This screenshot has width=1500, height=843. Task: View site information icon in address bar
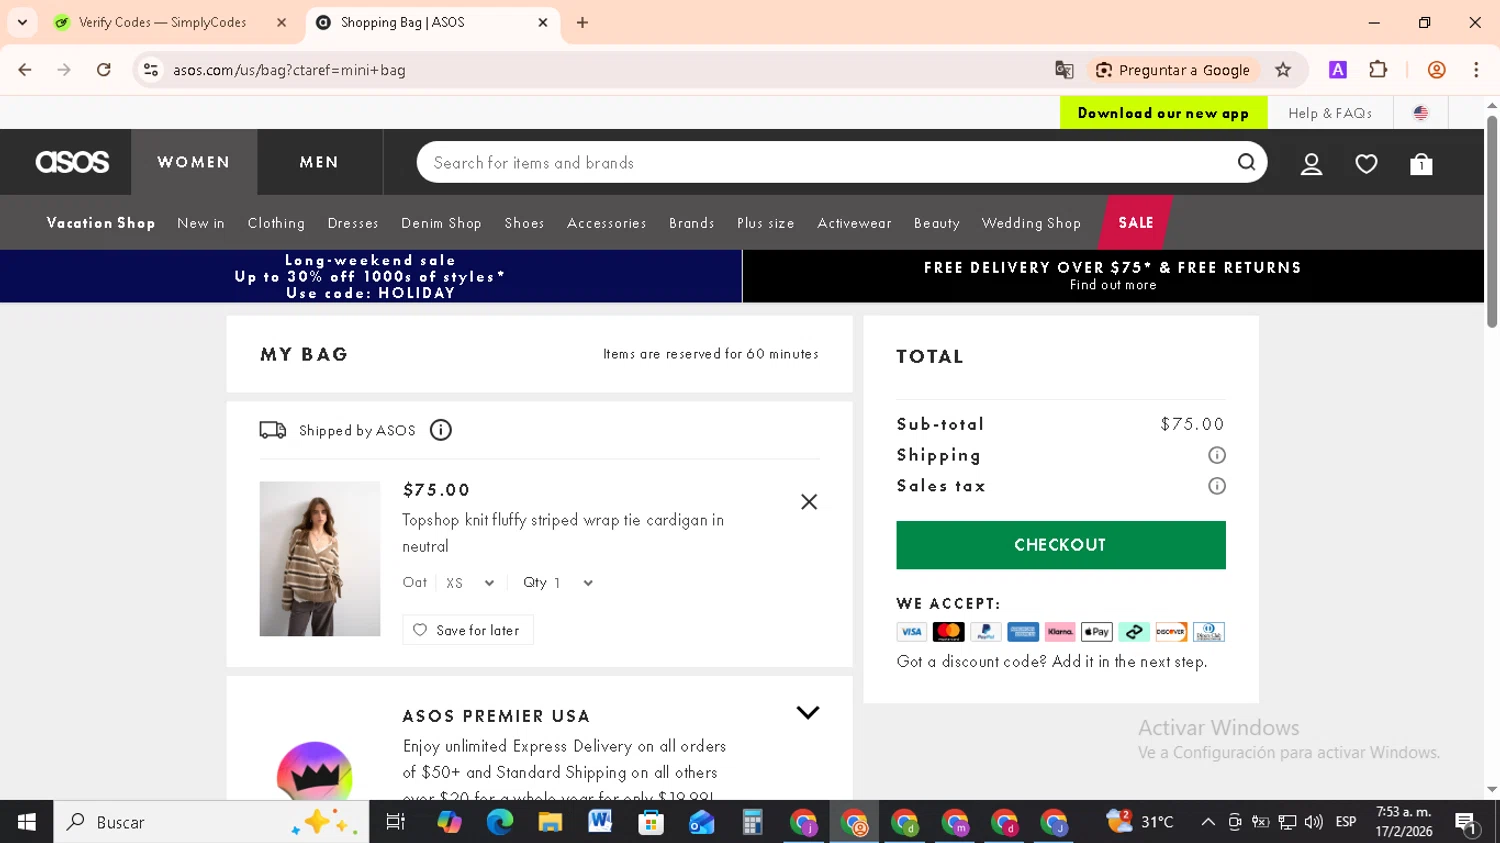tap(151, 70)
